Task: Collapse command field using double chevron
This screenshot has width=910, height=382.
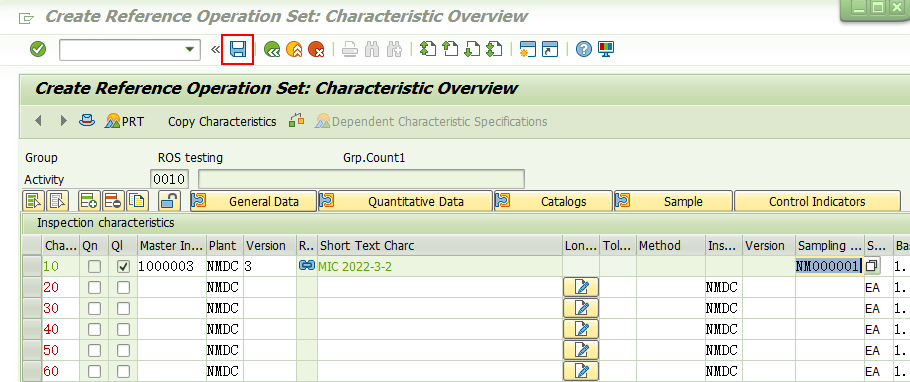Action: click(x=215, y=50)
